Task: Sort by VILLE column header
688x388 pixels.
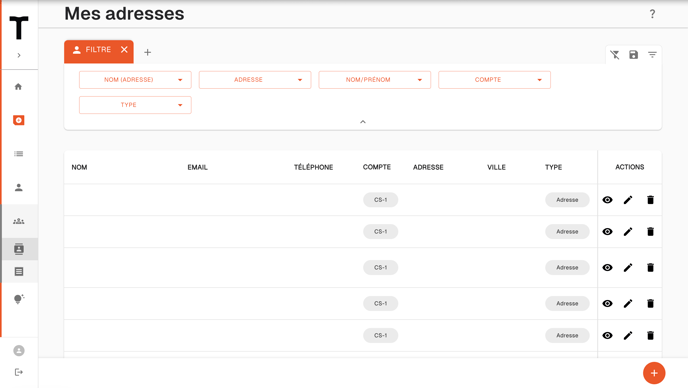Action: [x=496, y=167]
